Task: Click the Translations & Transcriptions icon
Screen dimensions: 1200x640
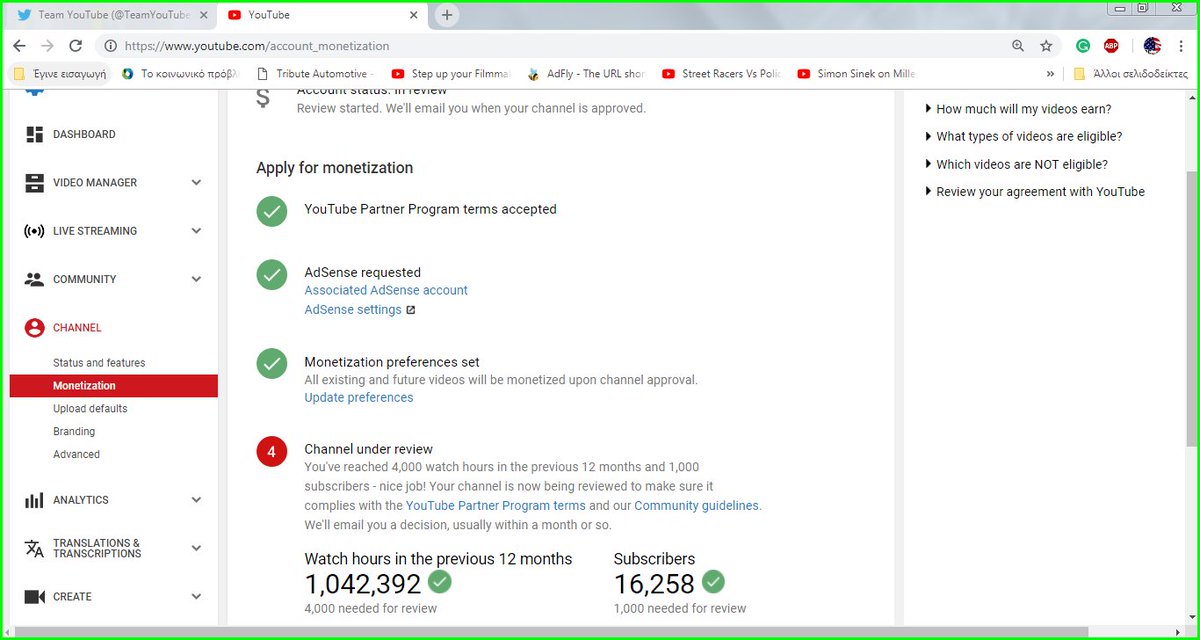Action: pos(35,548)
